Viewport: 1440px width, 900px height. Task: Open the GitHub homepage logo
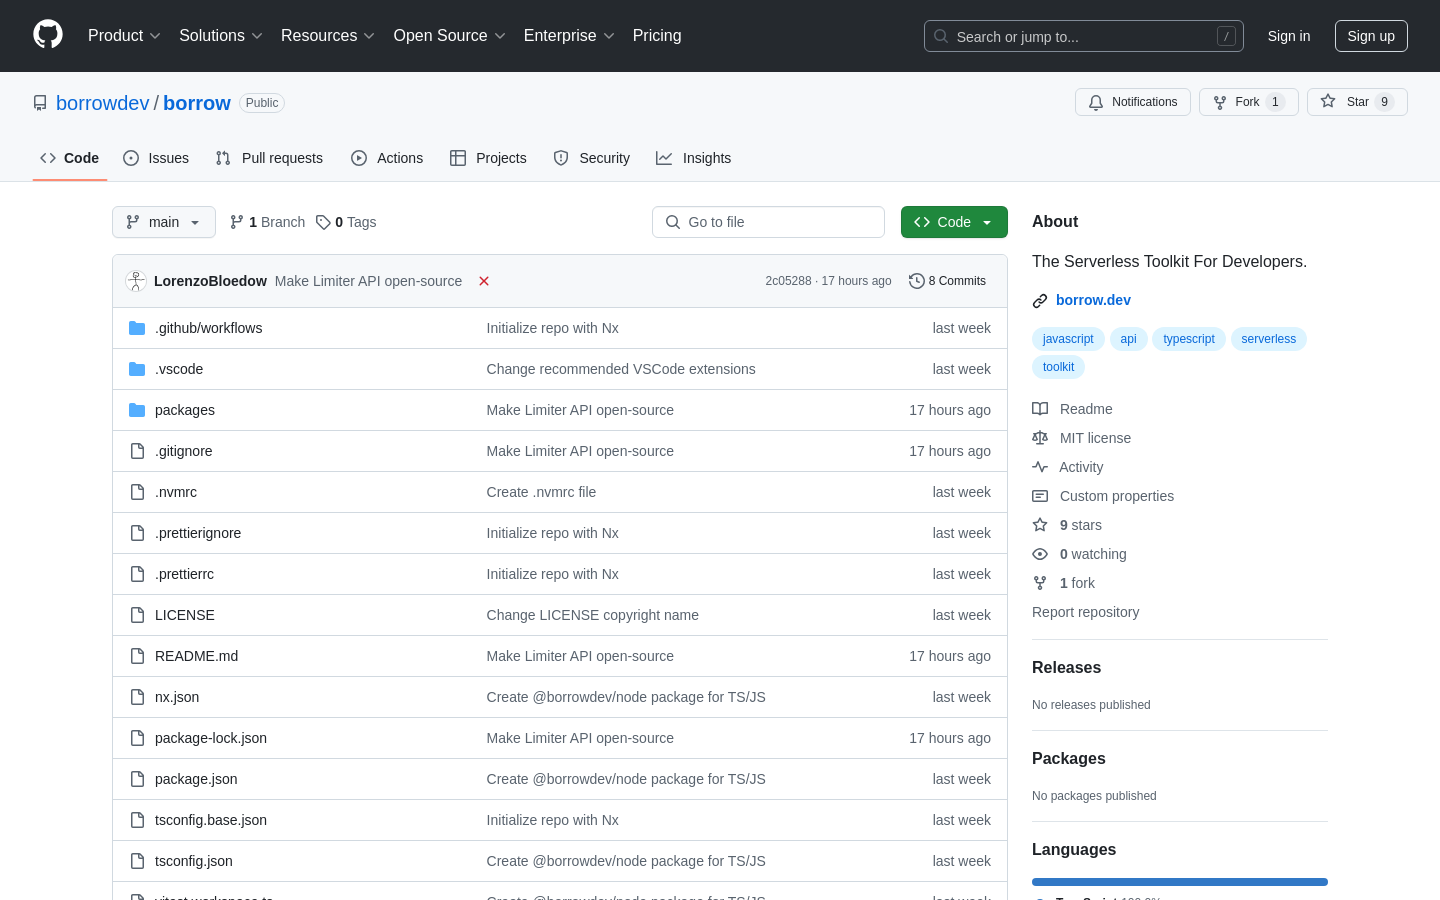point(48,35)
